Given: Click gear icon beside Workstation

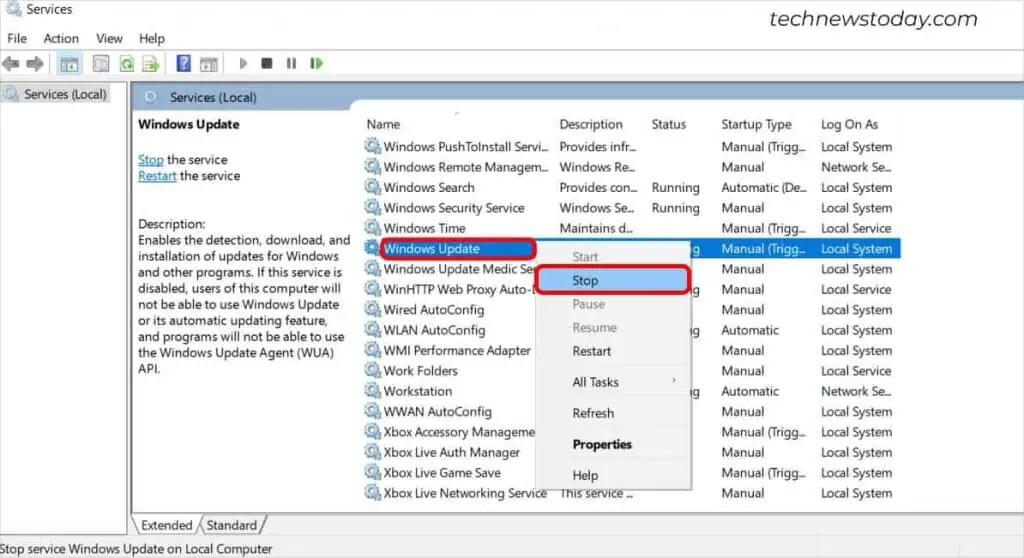Looking at the screenshot, I should [x=372, y=391].
